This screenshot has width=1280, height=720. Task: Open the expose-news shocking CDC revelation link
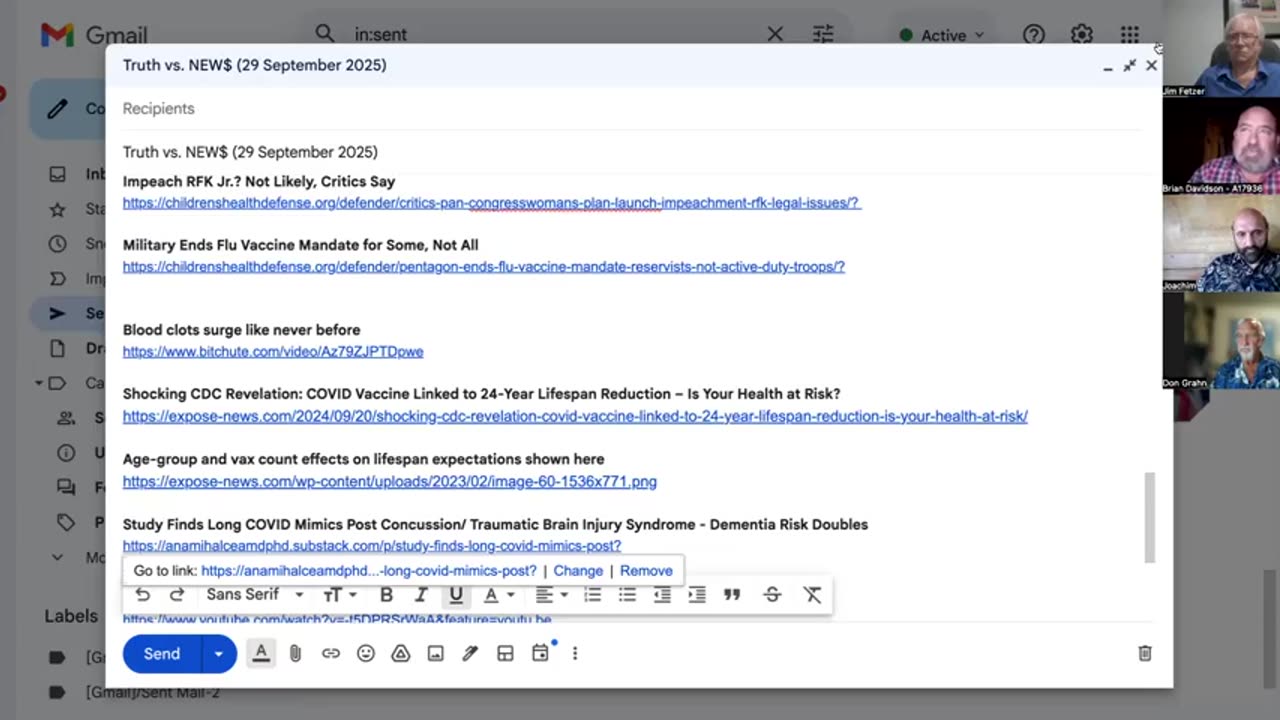pos(575,416)
